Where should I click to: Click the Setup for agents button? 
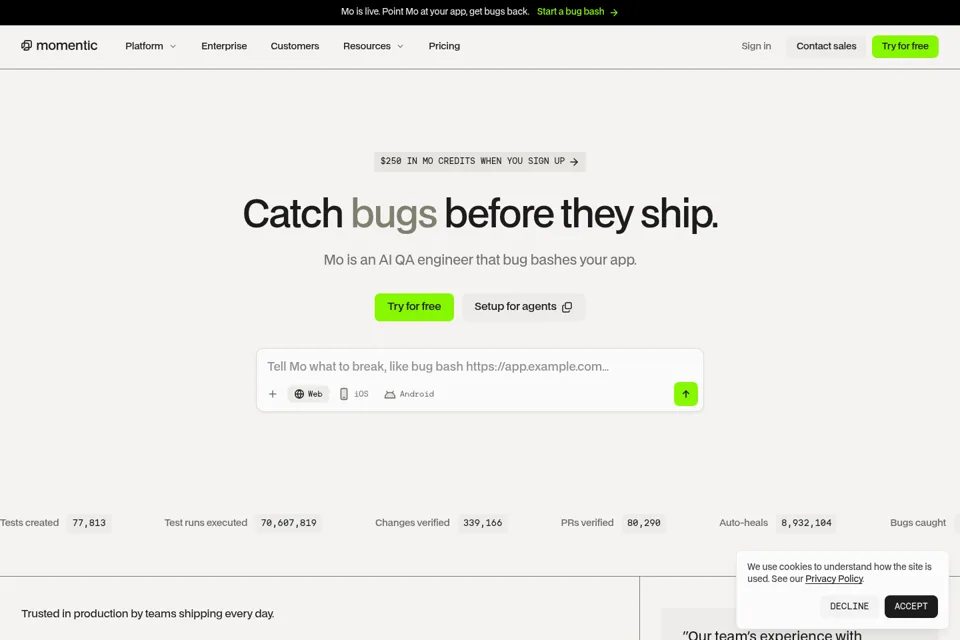coord(523,307)
